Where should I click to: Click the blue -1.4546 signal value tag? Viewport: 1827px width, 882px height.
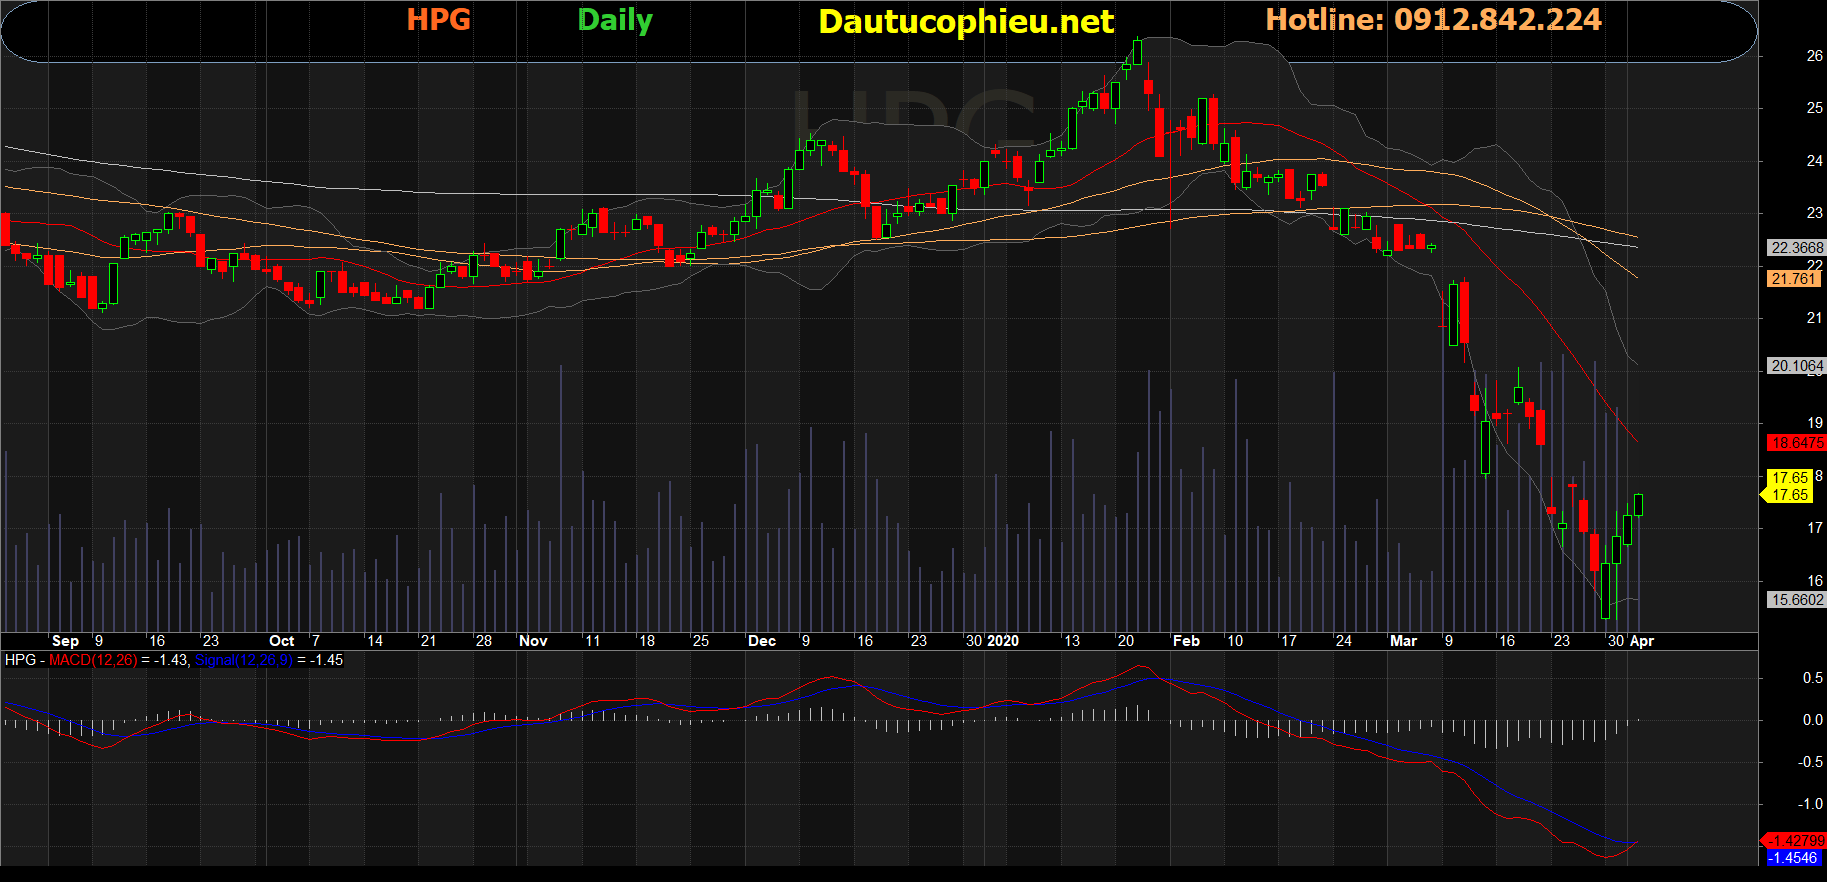click(1793, 858)
